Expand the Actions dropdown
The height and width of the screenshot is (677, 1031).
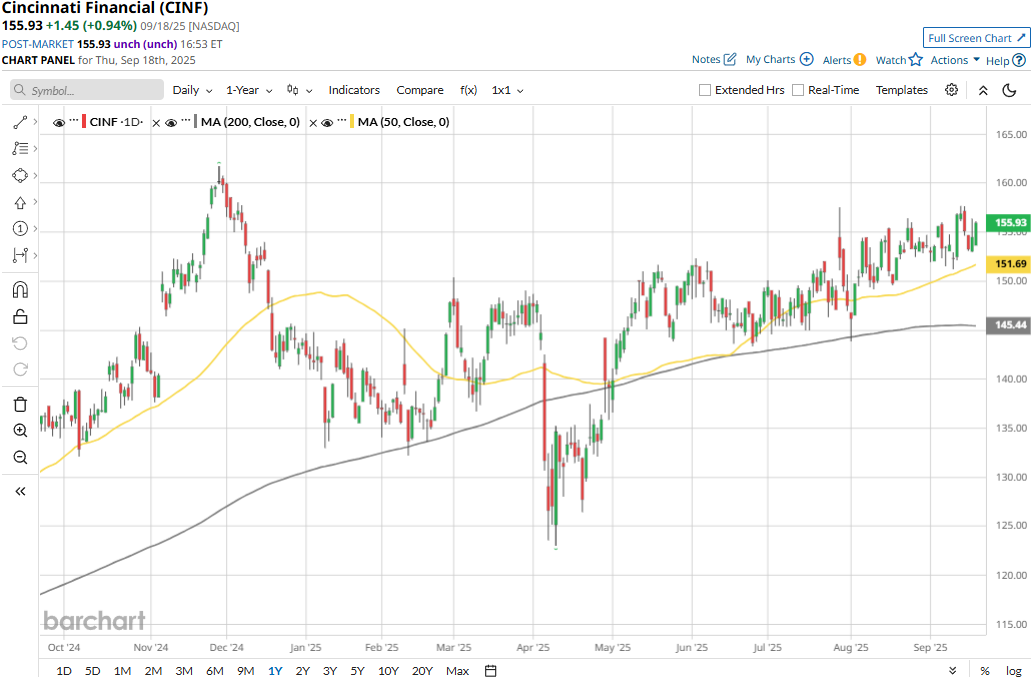(x=955, y=60)
